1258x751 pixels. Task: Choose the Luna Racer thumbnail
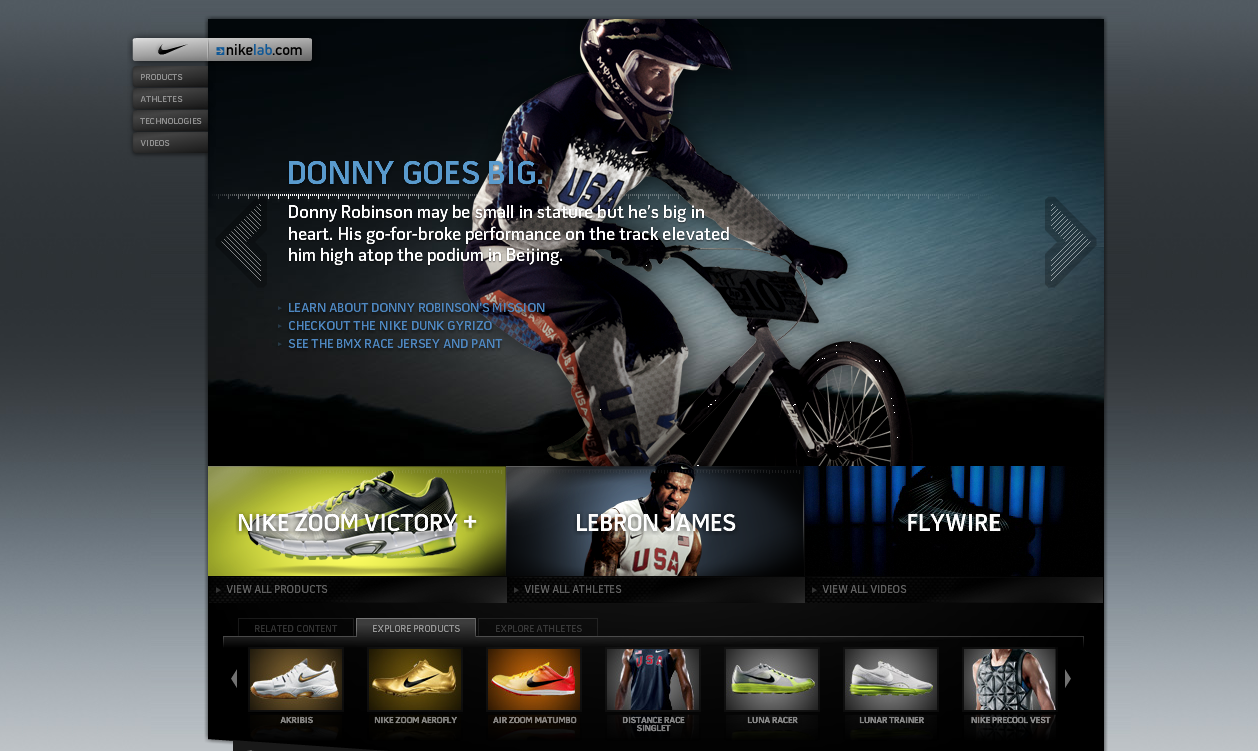click(x=772, y=680)
